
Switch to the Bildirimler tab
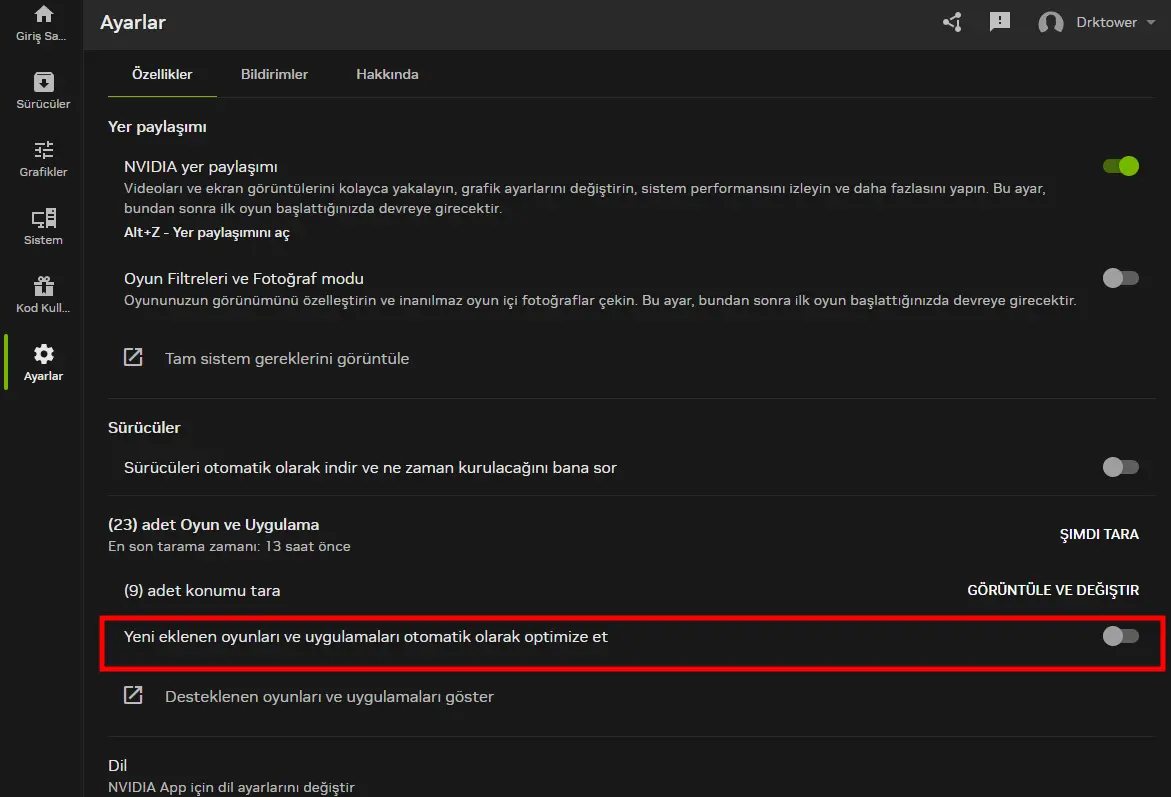274,74
